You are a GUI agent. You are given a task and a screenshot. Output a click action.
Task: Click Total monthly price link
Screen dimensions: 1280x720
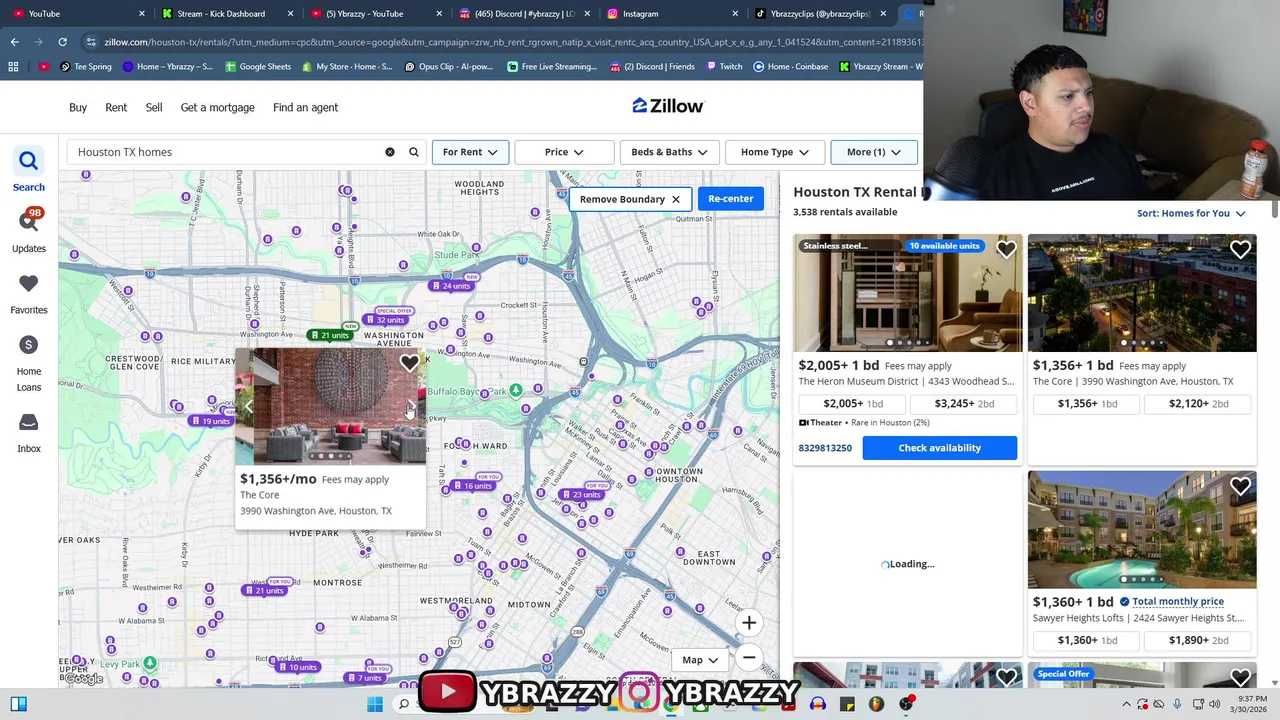pyautogui.click(x=1178, y=602)
